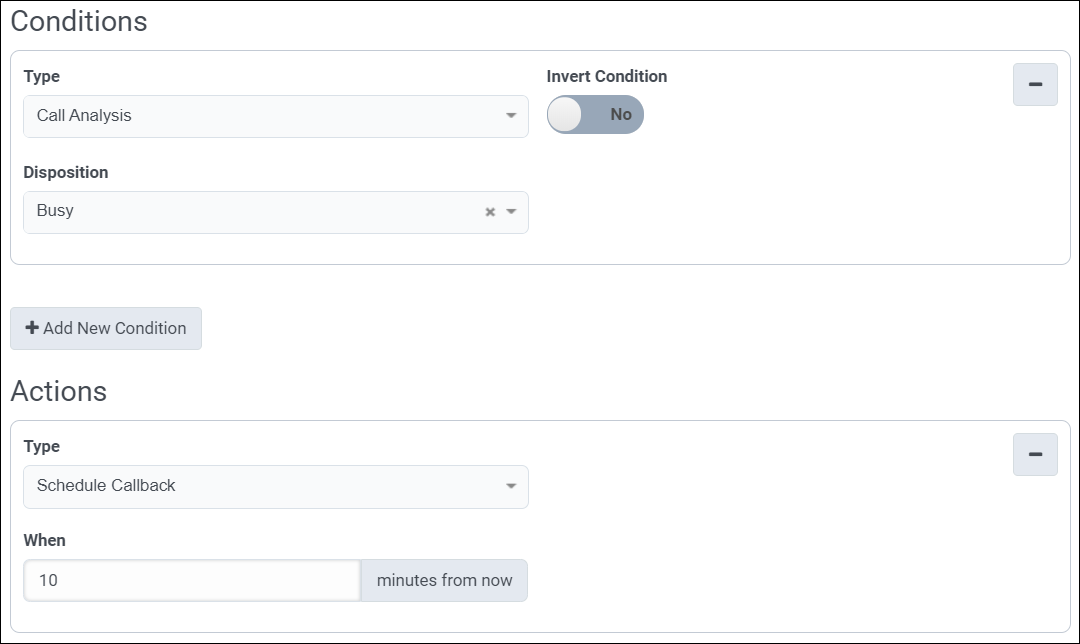Click the Conditions heading
1080x644 pixels.
tap(79, 21)
